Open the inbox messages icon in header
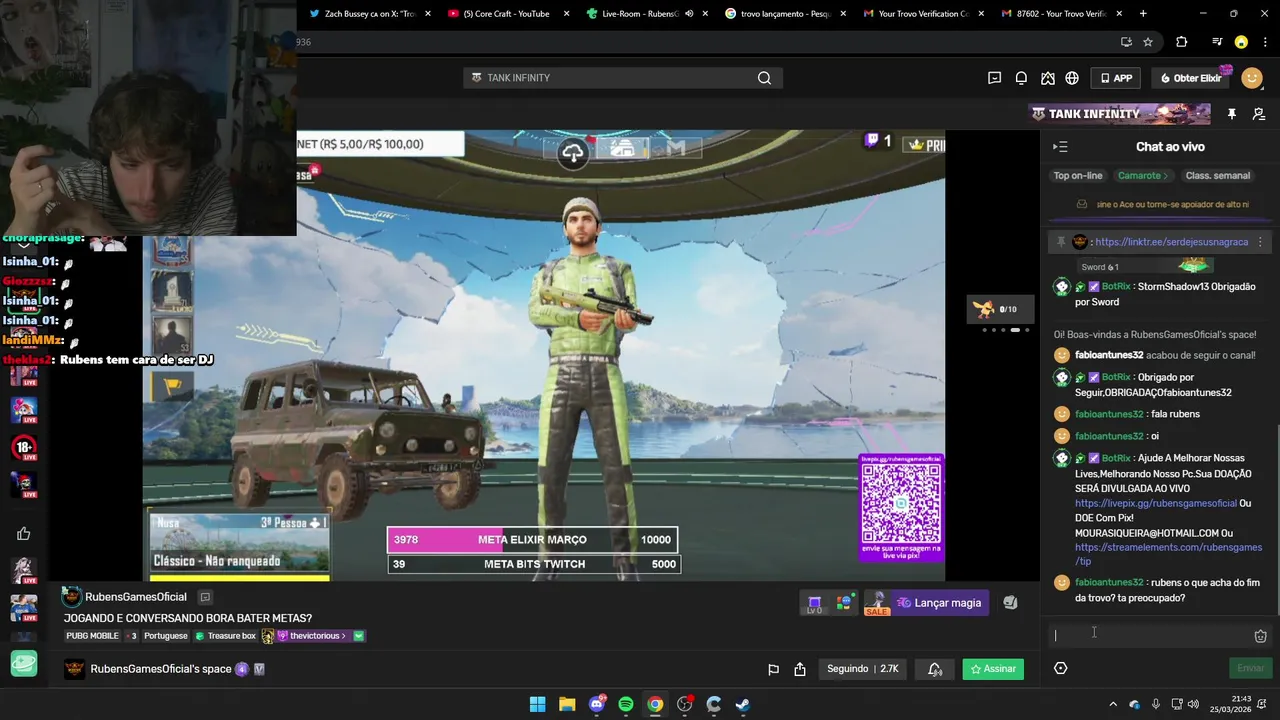This screenshot has width=1280, height=720. click(994, 78)
